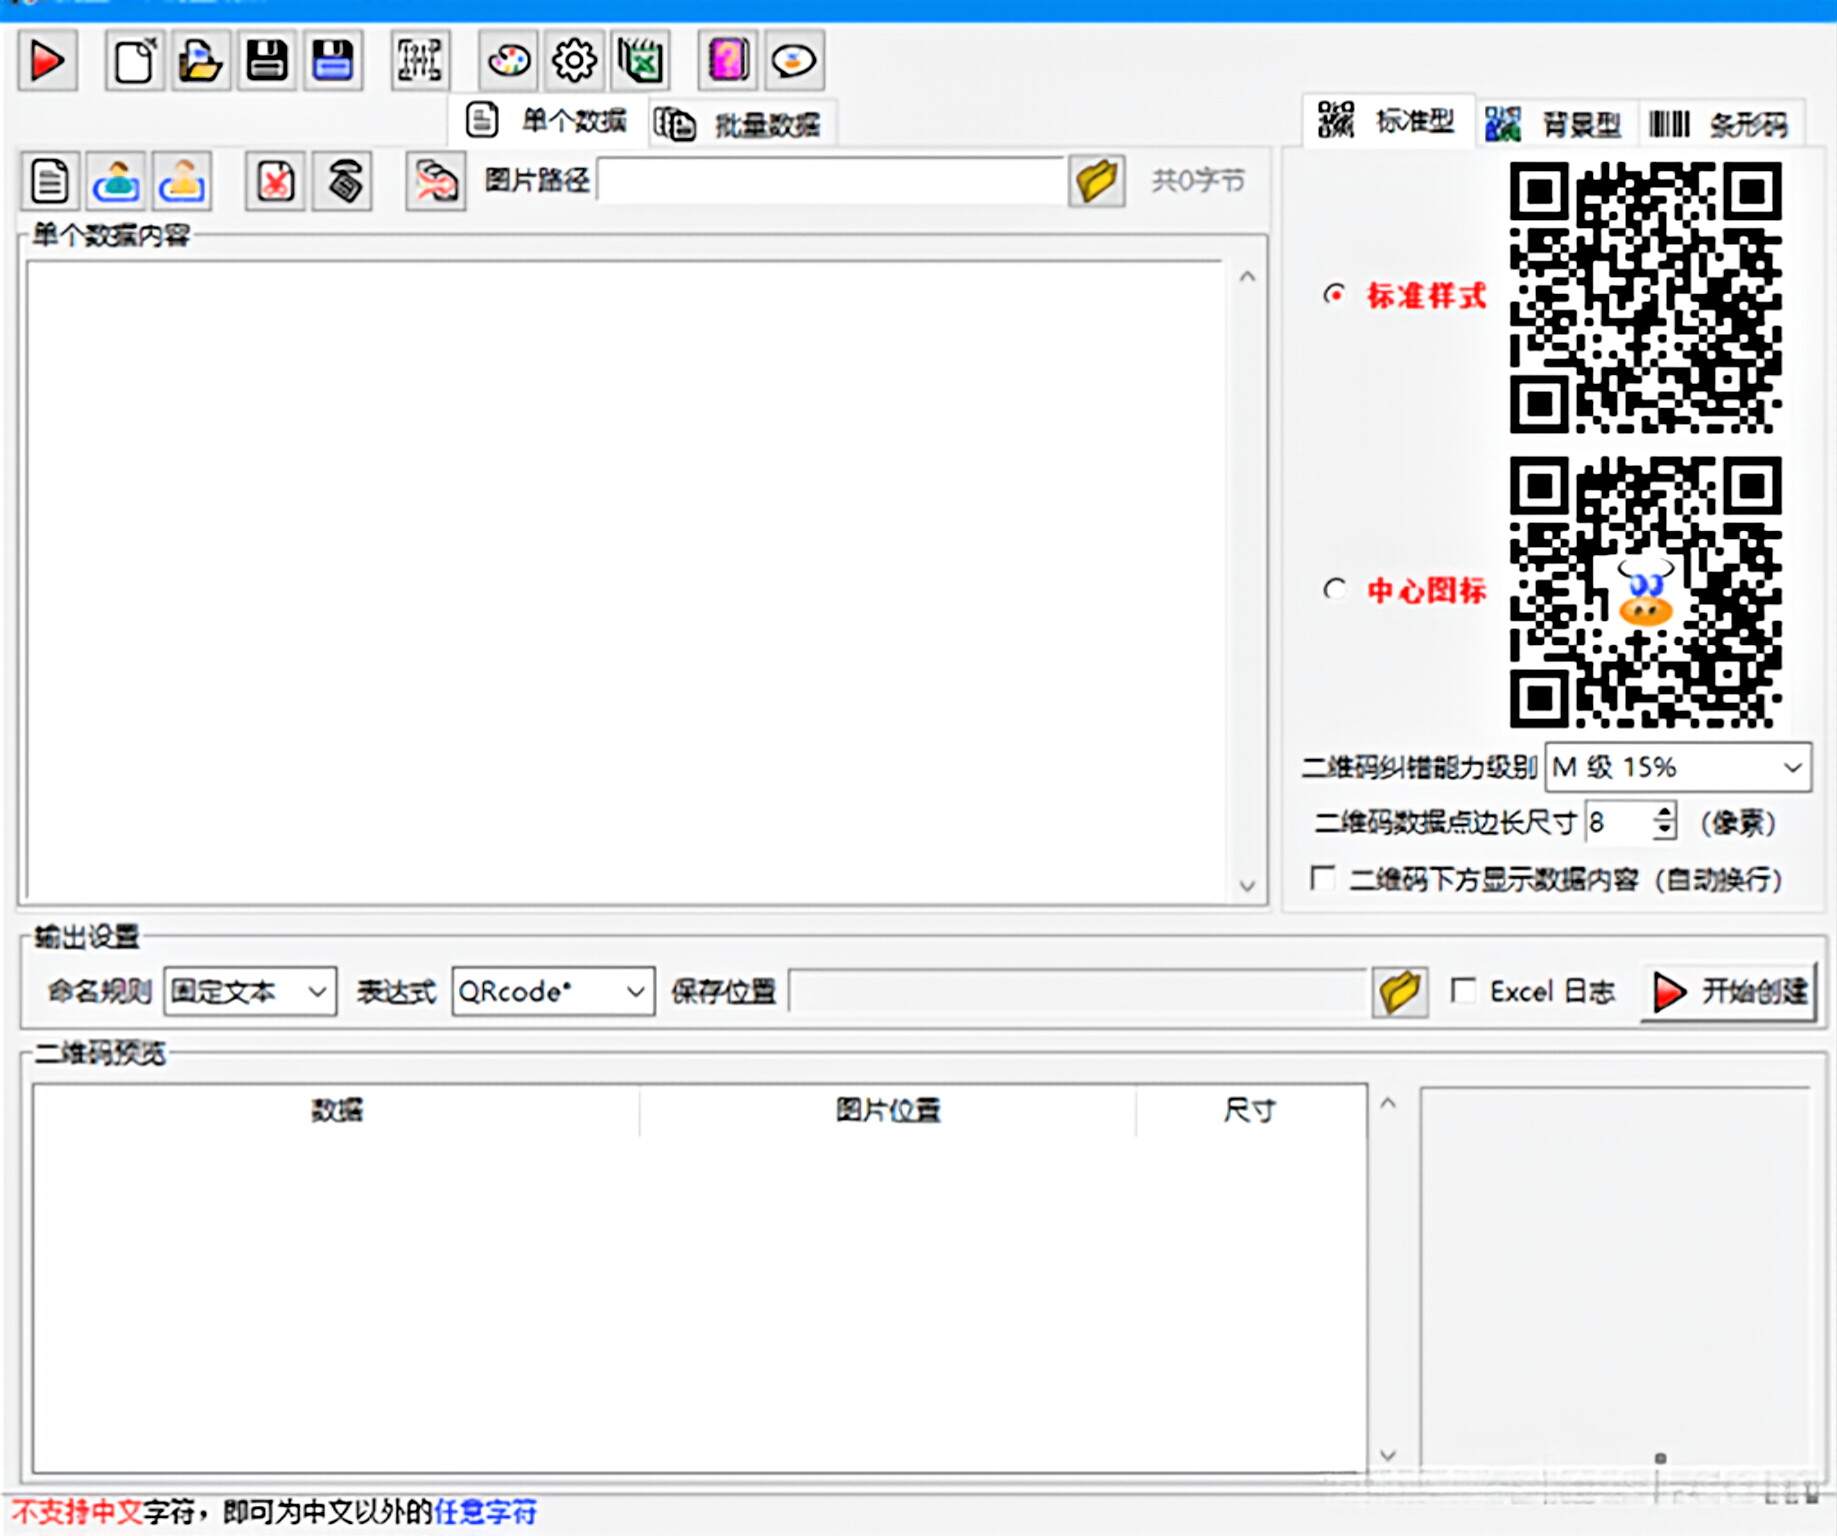1837x1536 pixels.
Task: Click the red play icon in top toolbar
Action: [x=47, y=61]
